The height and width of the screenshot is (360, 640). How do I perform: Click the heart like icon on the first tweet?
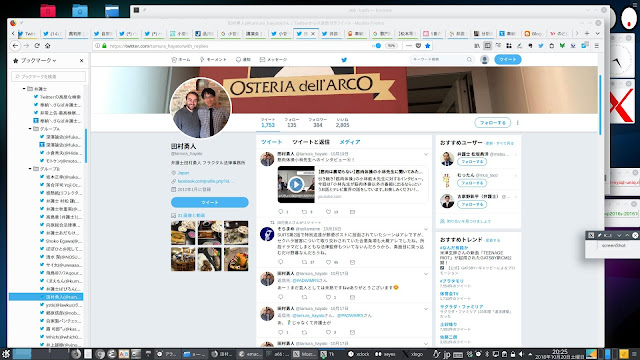(328, 212)
